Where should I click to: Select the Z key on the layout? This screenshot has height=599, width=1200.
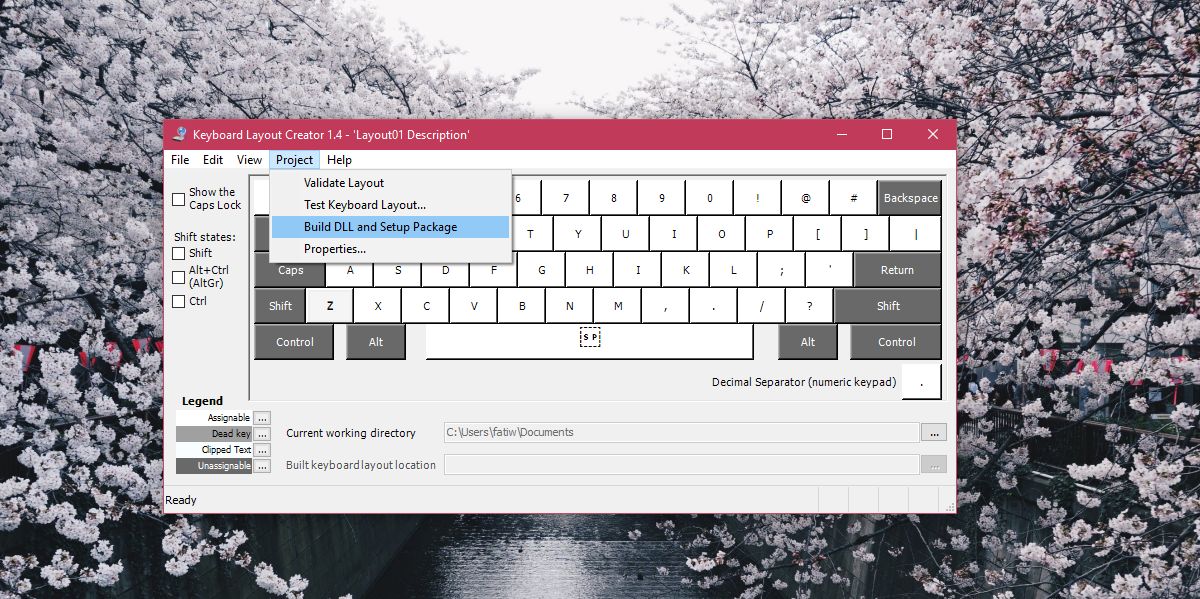tap(330, 305)
